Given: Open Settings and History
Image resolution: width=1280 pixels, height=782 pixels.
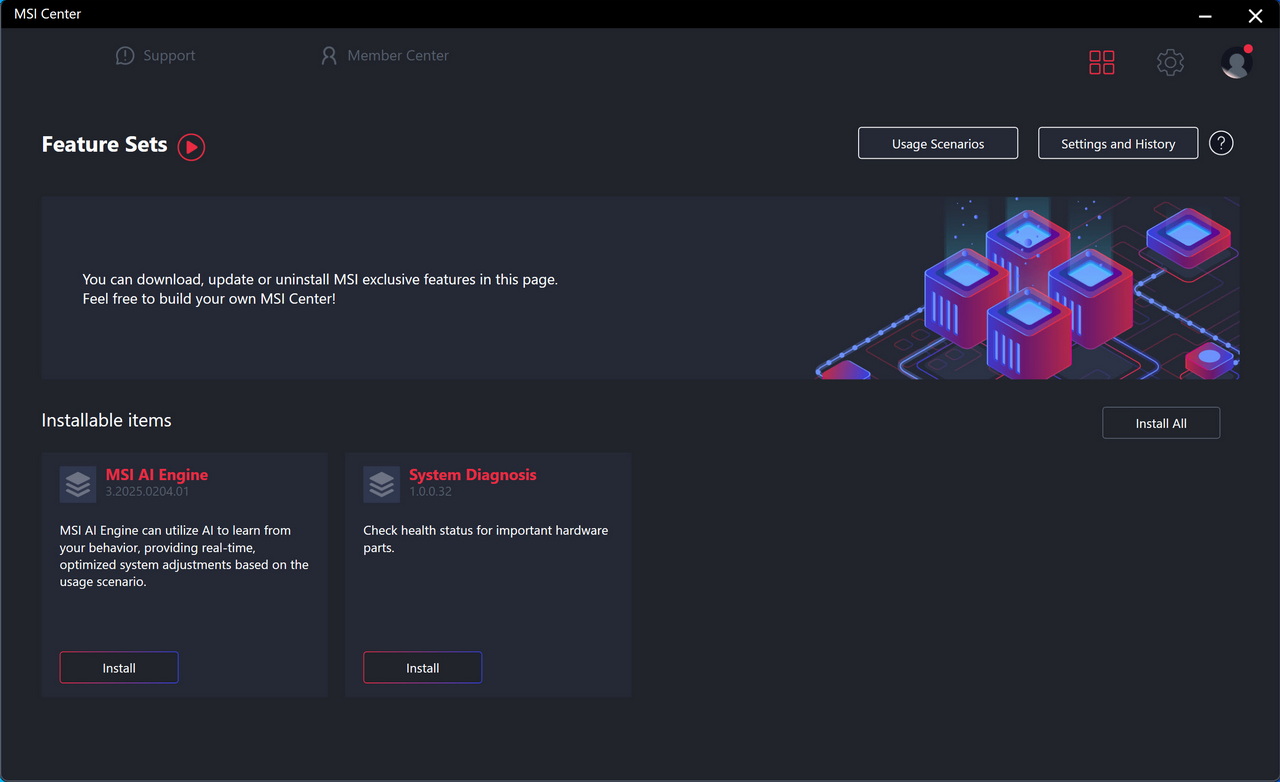Looking at the screenshot, I should click(1118, 143).
